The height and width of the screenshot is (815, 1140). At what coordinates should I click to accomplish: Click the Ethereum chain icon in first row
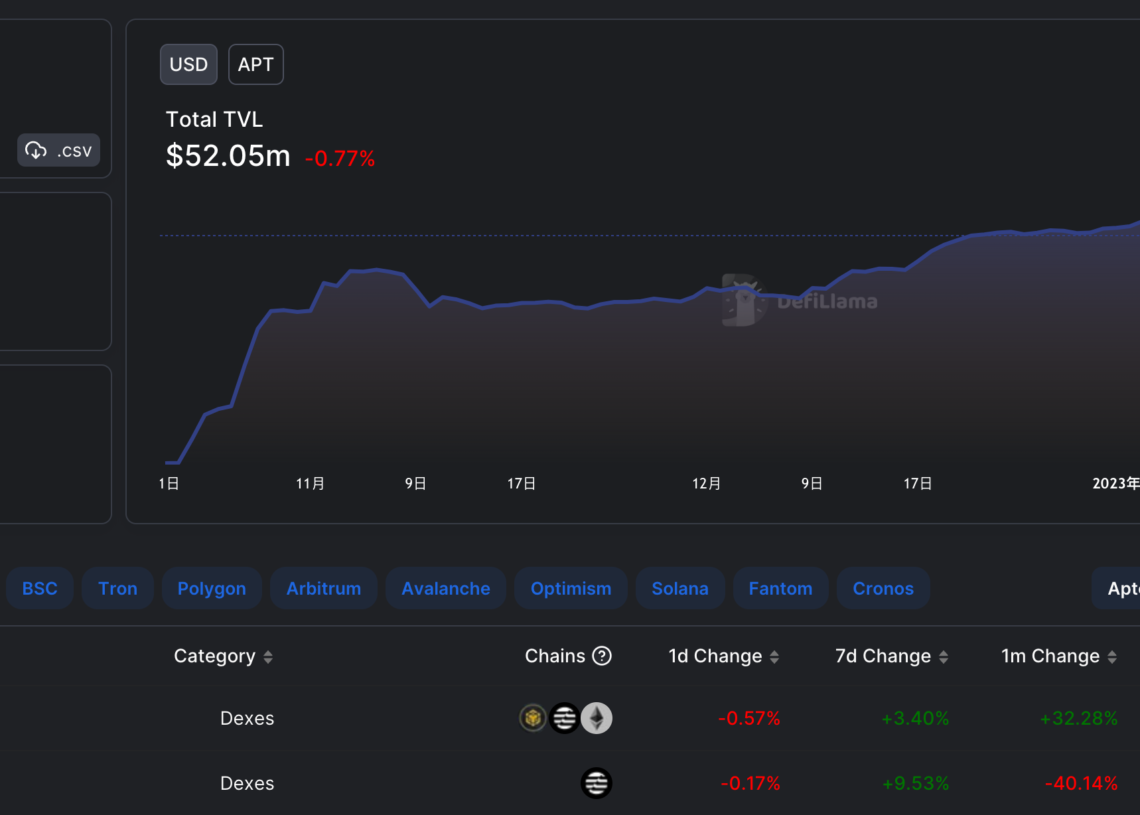[596, 718]
